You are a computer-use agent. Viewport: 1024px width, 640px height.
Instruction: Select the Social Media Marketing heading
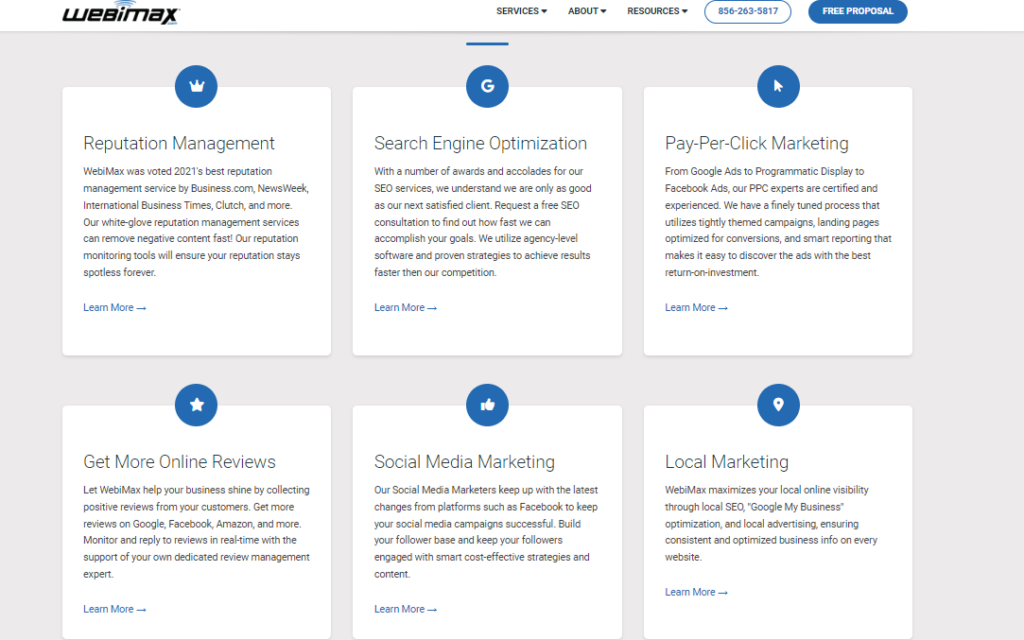pos(464,462)
